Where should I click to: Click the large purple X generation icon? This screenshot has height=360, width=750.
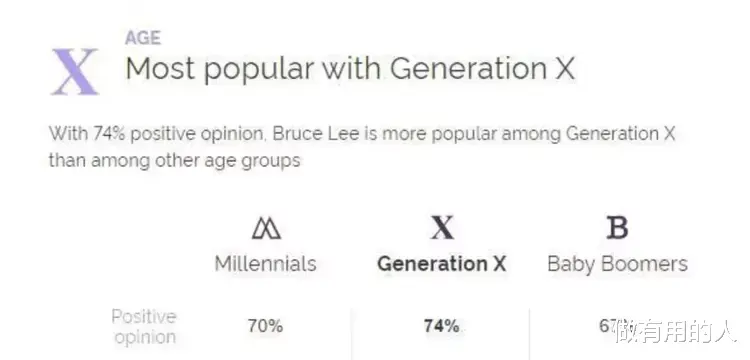tap(75, 72)
